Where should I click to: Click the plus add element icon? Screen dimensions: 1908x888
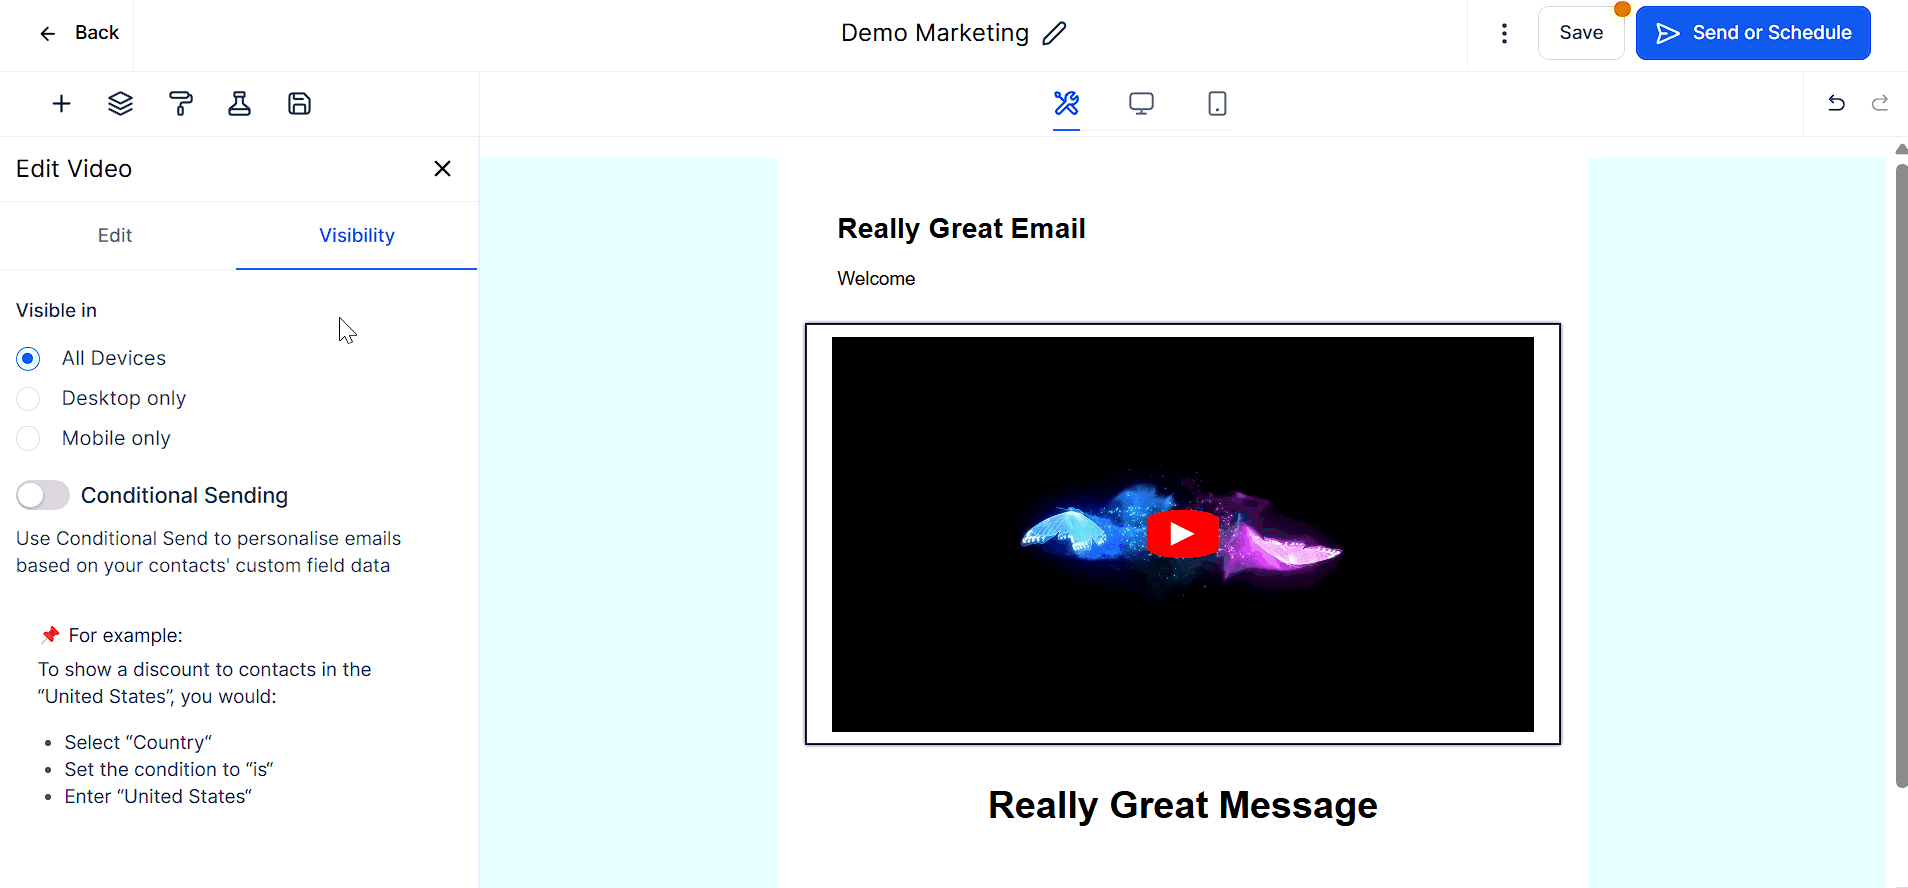tap(61, 104)
